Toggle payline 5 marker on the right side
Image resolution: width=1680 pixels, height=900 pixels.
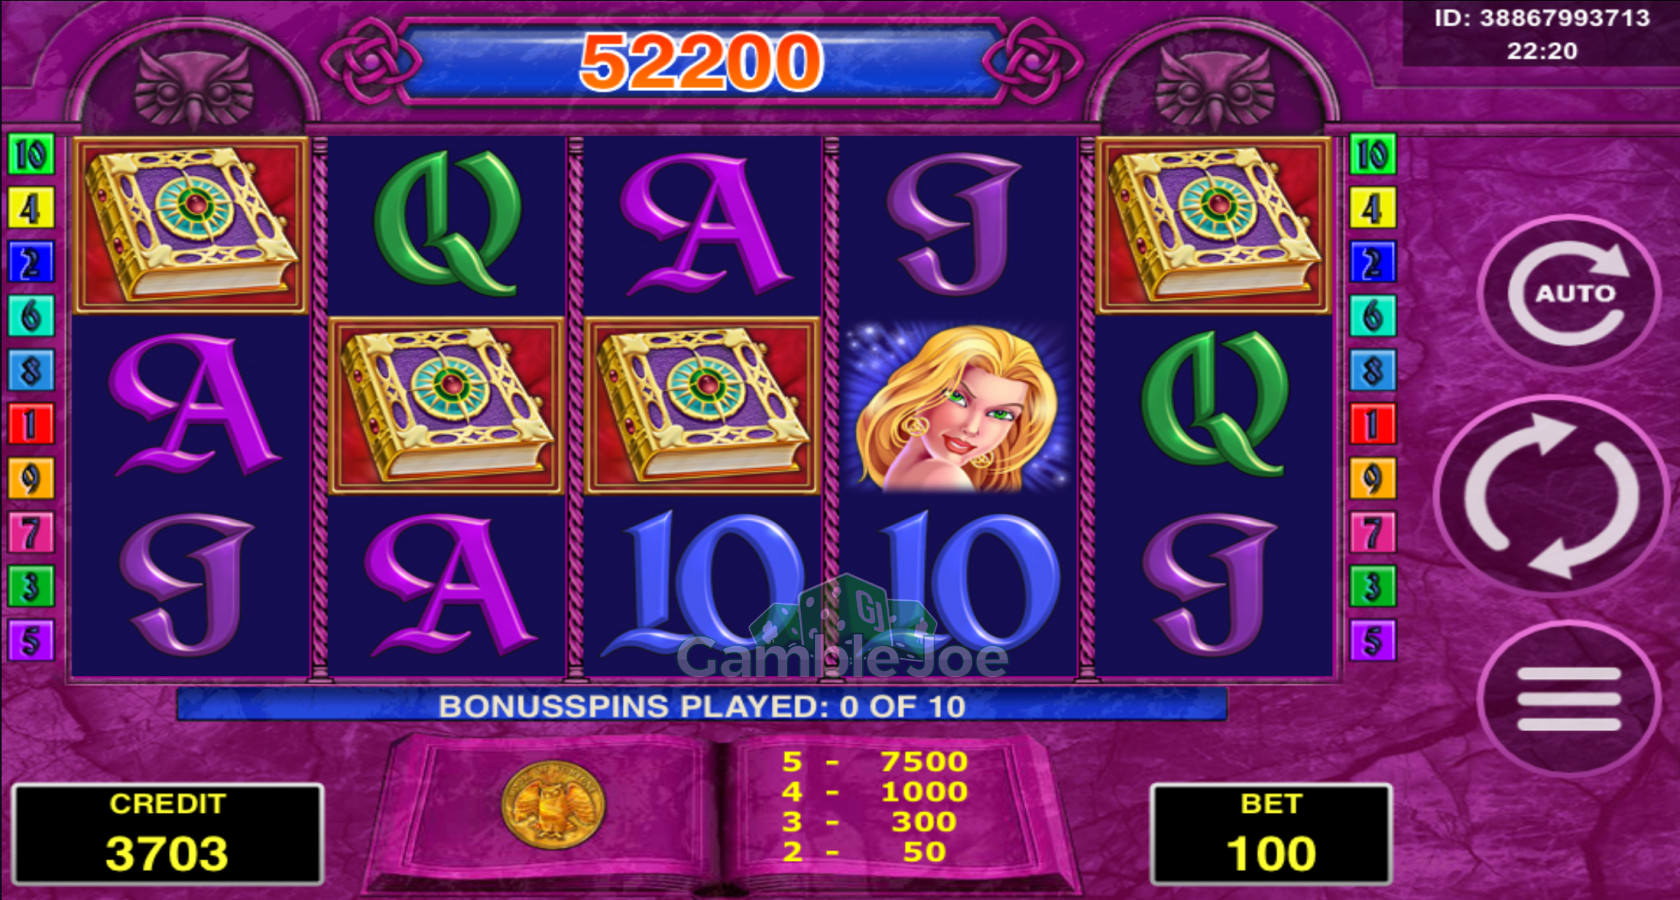1372,640
